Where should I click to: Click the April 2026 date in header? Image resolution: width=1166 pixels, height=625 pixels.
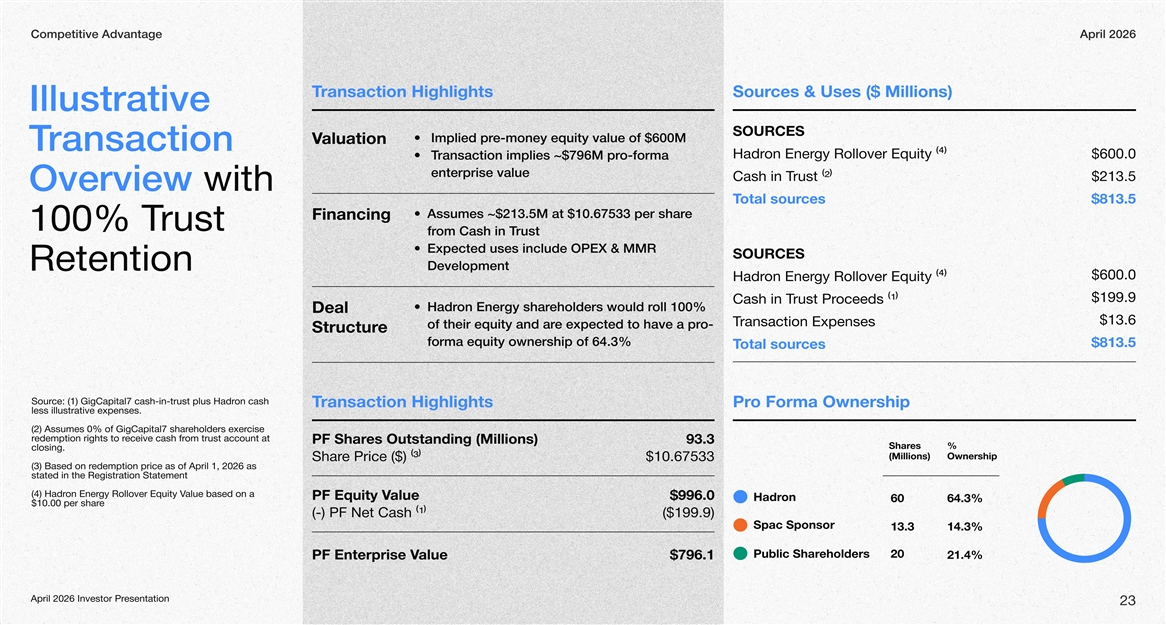1108,35
